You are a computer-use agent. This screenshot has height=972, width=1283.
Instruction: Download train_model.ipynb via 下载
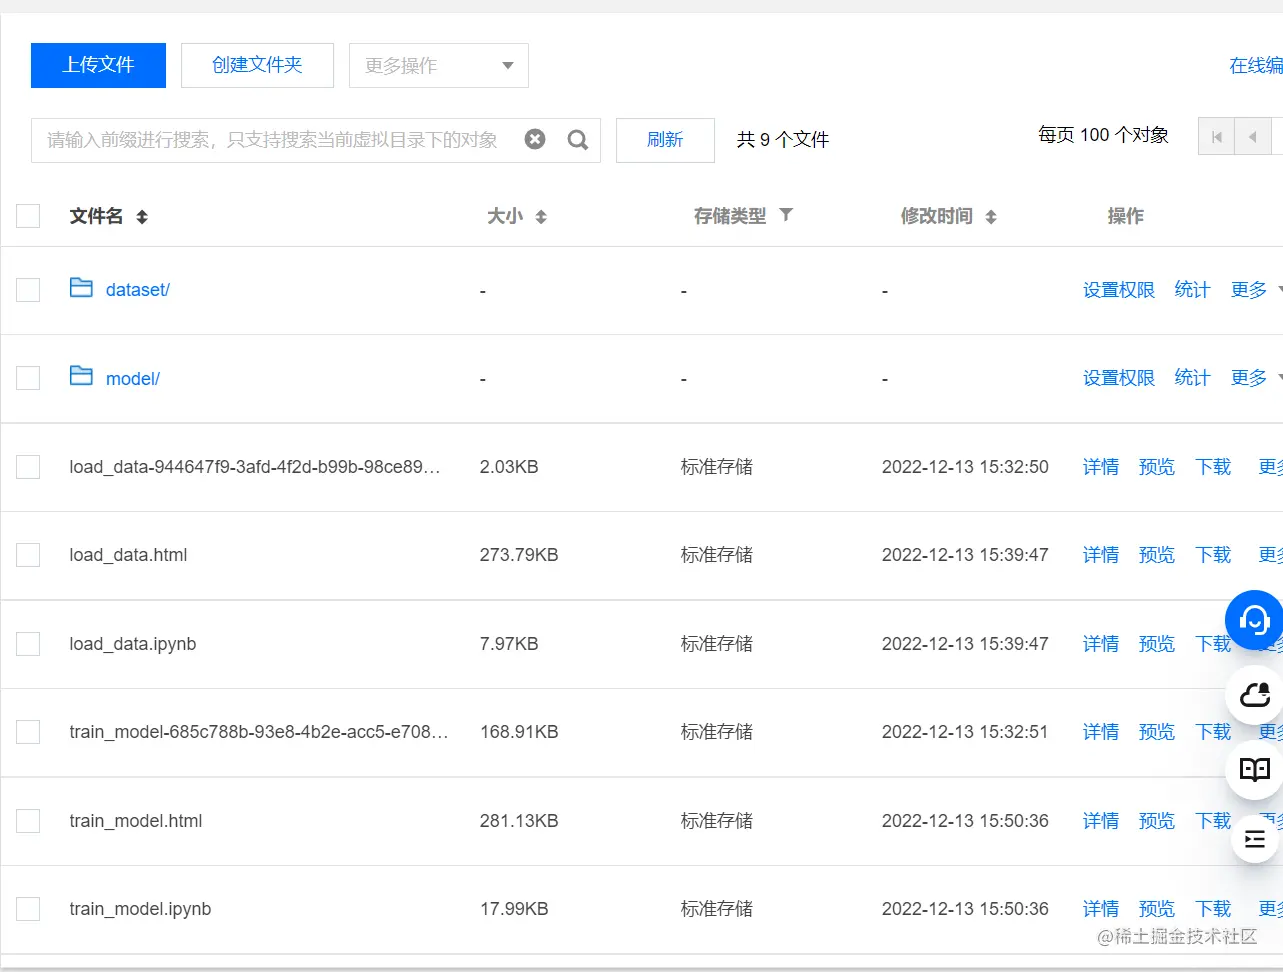(x=1214, y=909)
